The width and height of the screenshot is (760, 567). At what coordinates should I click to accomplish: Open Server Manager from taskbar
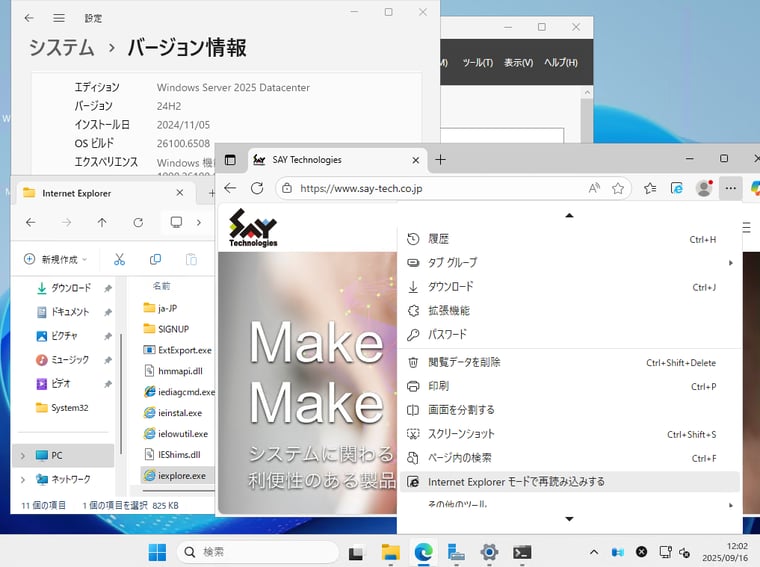456,552
